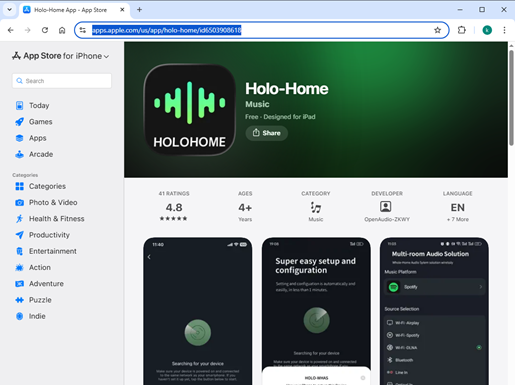Screen dimensions: 515x385
Task: Click the Categories grid icon
Action: (x=20, y=186)
